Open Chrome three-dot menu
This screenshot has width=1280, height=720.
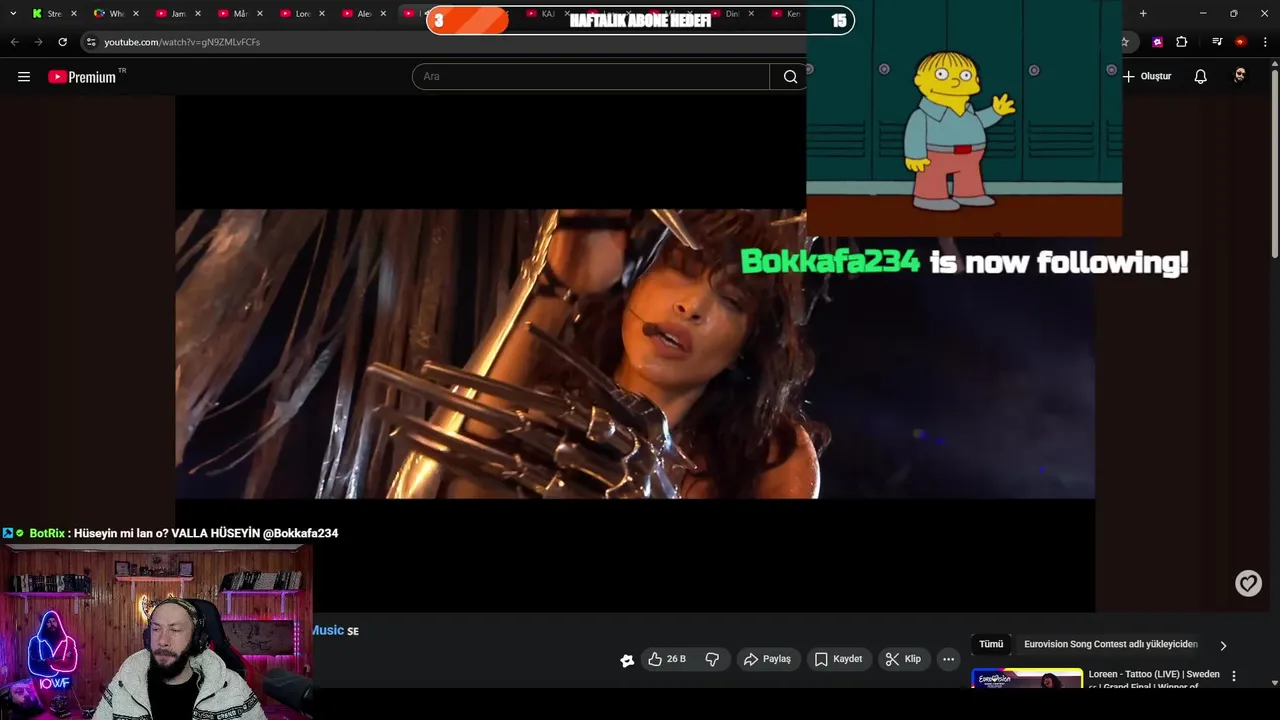[1265, 42]
